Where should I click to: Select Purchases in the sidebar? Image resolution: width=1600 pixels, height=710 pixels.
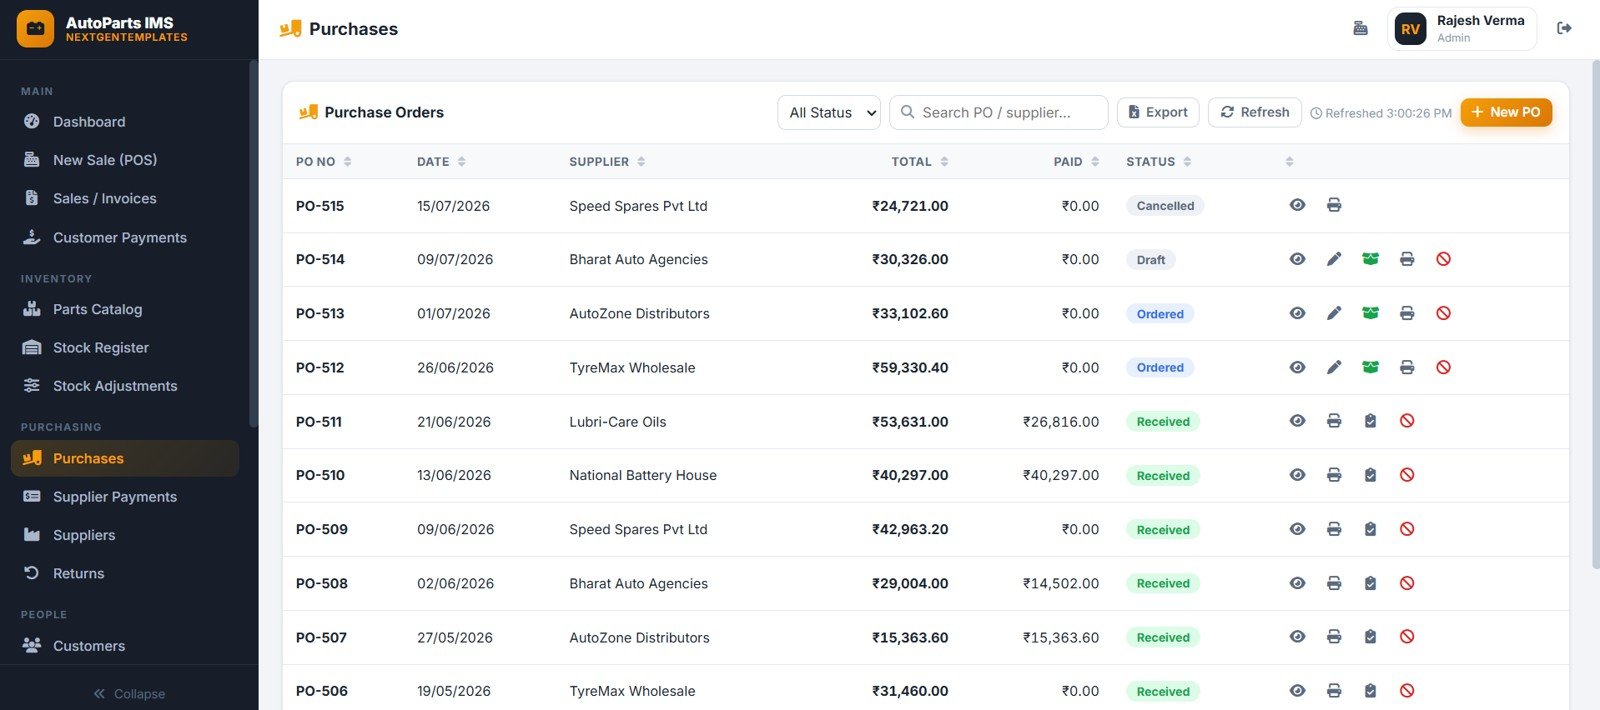125,458
